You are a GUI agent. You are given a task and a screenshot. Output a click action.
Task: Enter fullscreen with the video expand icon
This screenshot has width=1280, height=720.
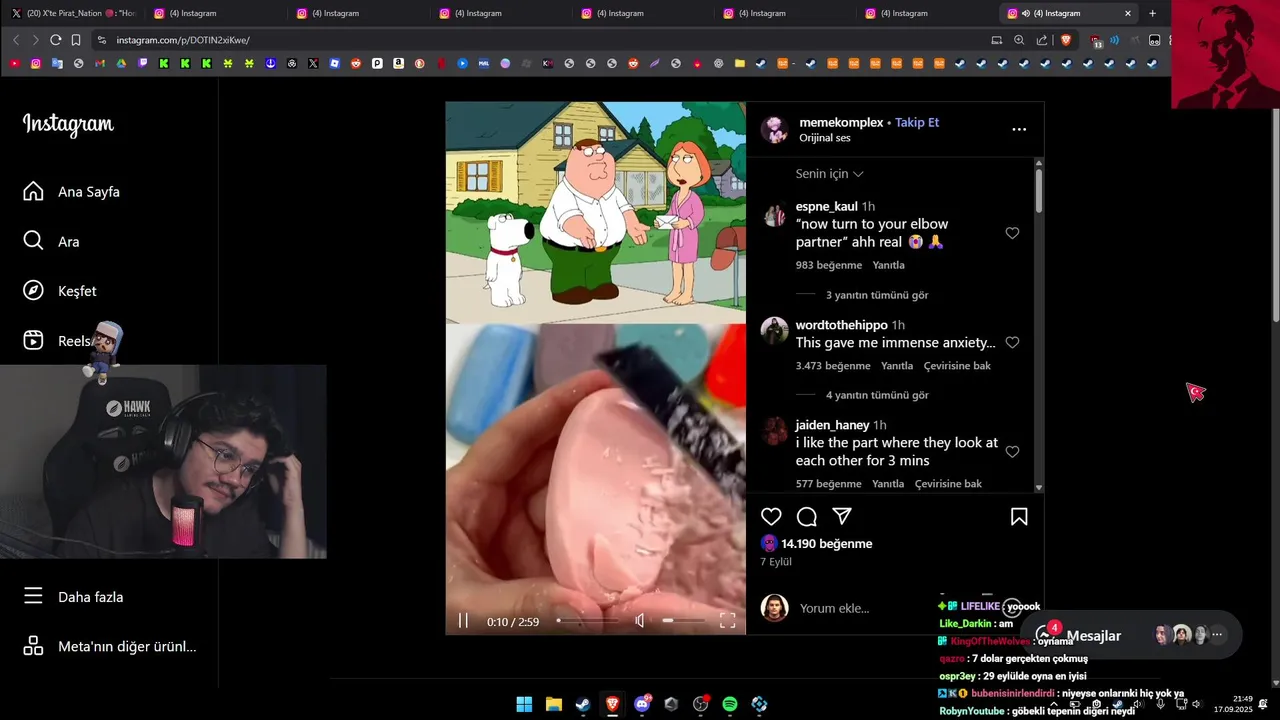[x=727, y=621]
